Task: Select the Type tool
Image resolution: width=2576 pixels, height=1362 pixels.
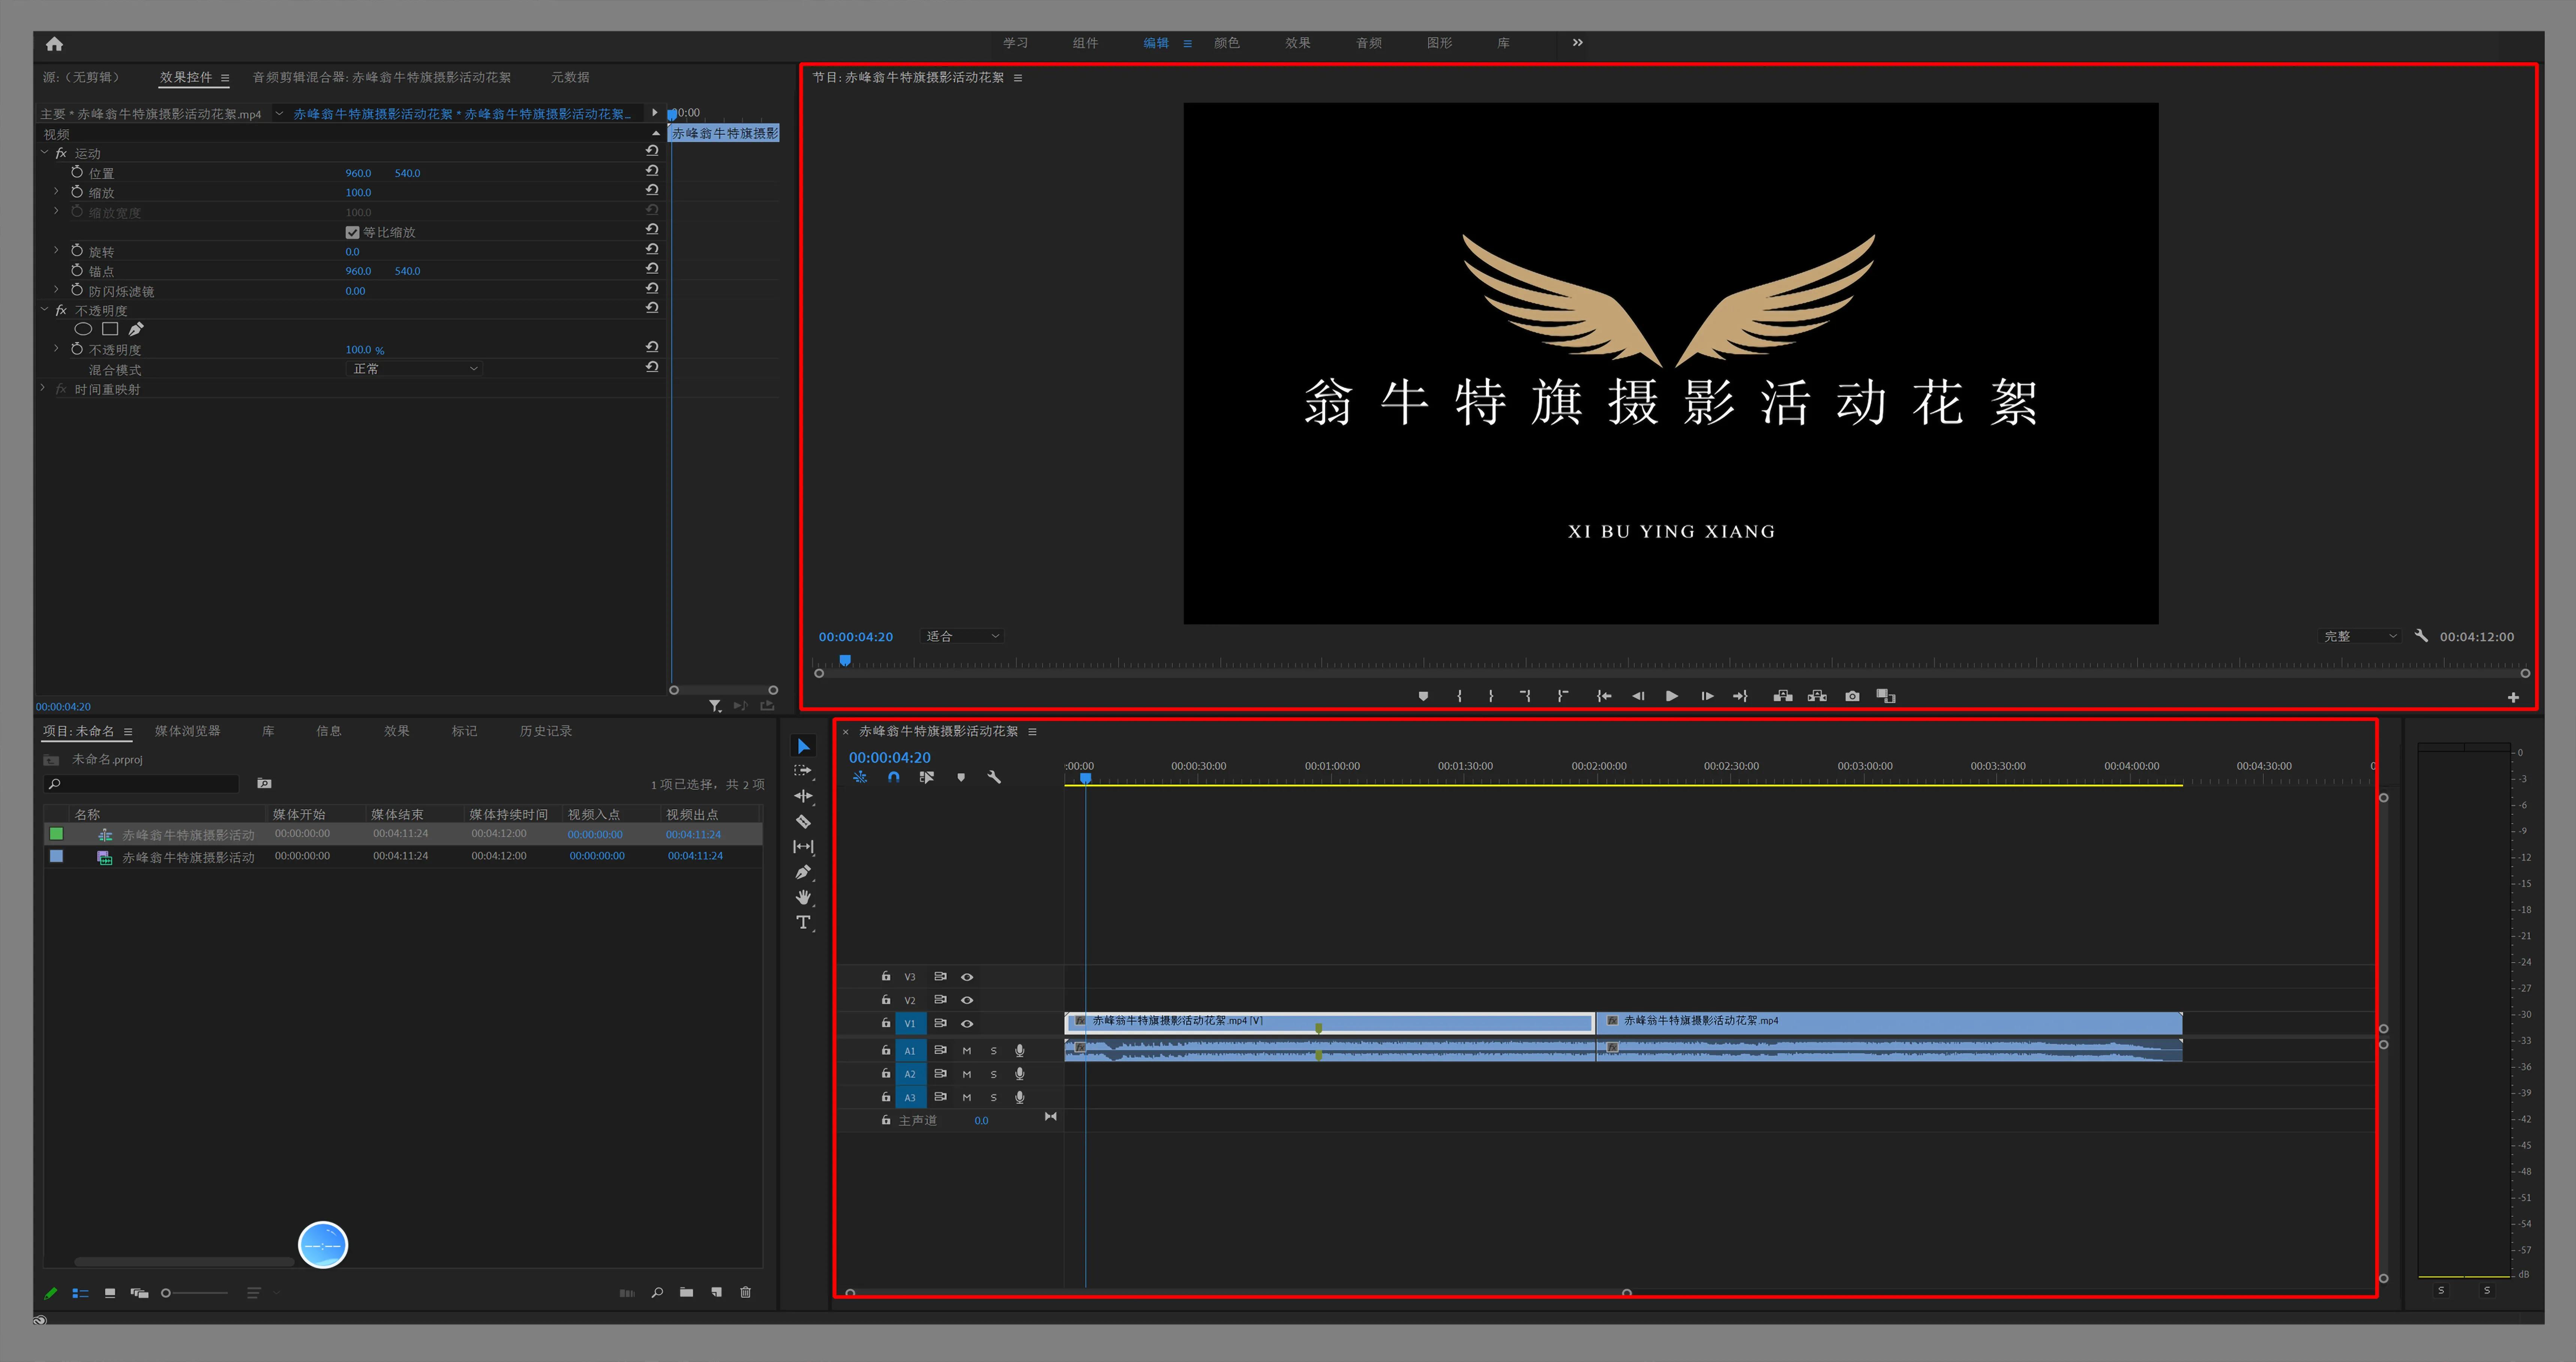Action: 803,922
